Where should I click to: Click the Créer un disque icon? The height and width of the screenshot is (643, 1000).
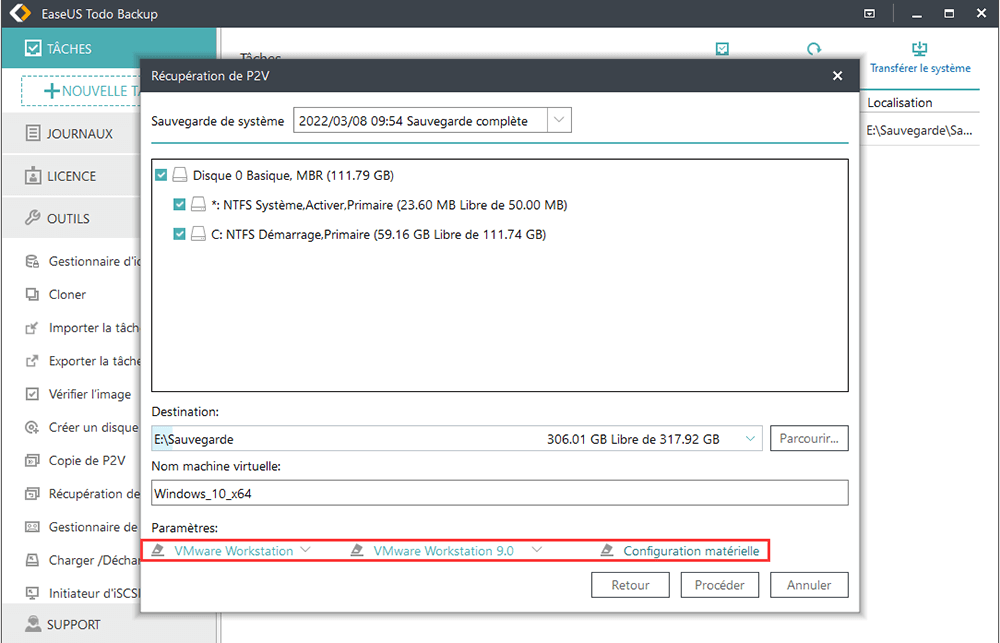click(x=32, y=427)
